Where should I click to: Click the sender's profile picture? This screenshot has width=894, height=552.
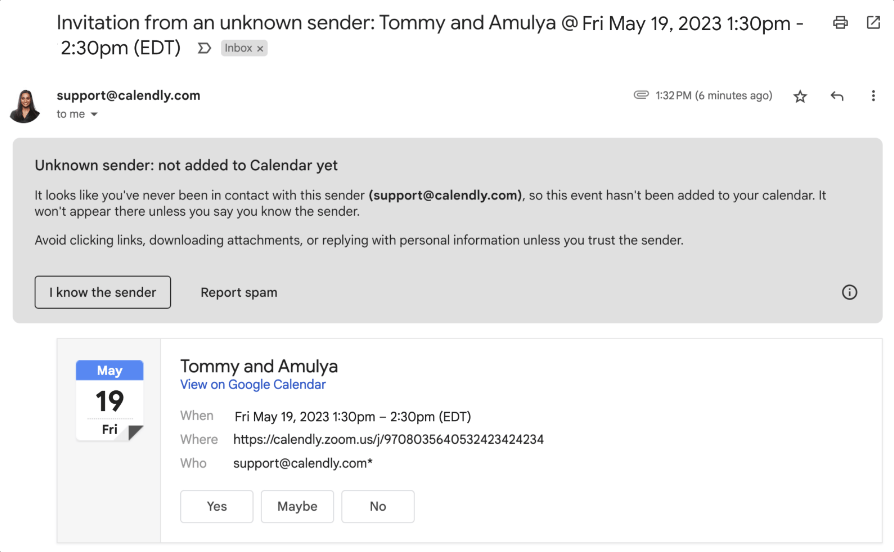point(25,106)
